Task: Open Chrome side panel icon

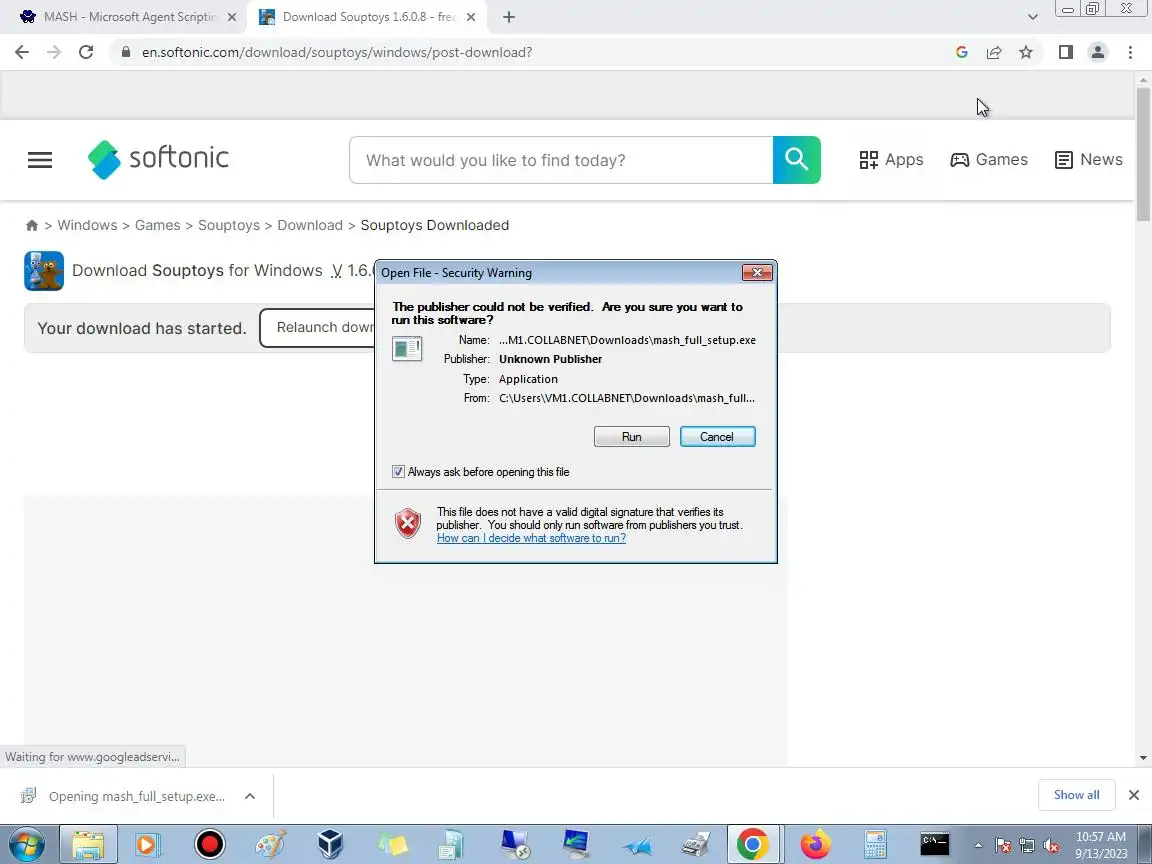Action: point(1065,52)
